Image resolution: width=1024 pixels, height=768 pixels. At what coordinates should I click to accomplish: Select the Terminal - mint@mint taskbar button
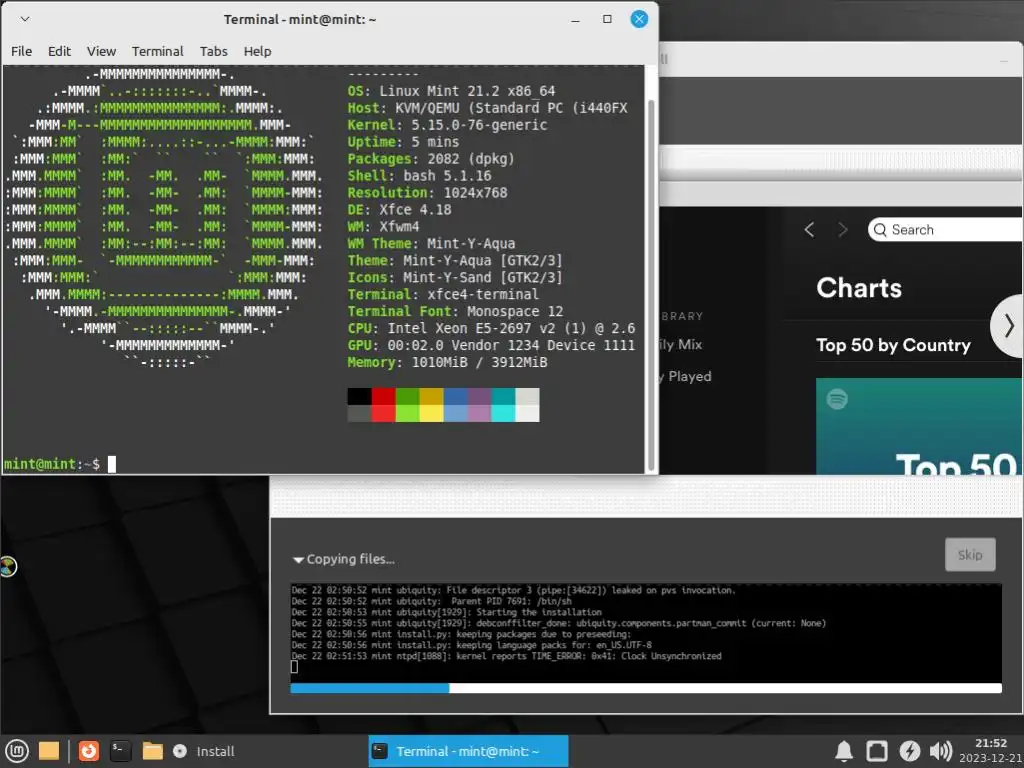[x=468, y=751]
